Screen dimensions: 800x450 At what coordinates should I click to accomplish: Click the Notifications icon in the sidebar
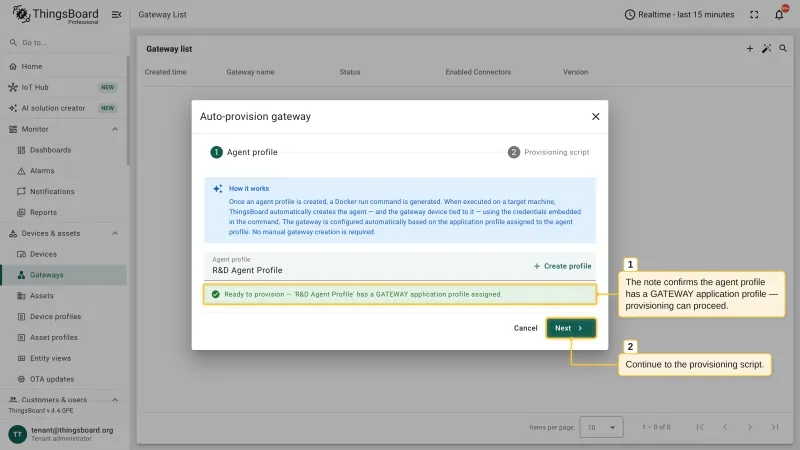click(x=21, y=191)
